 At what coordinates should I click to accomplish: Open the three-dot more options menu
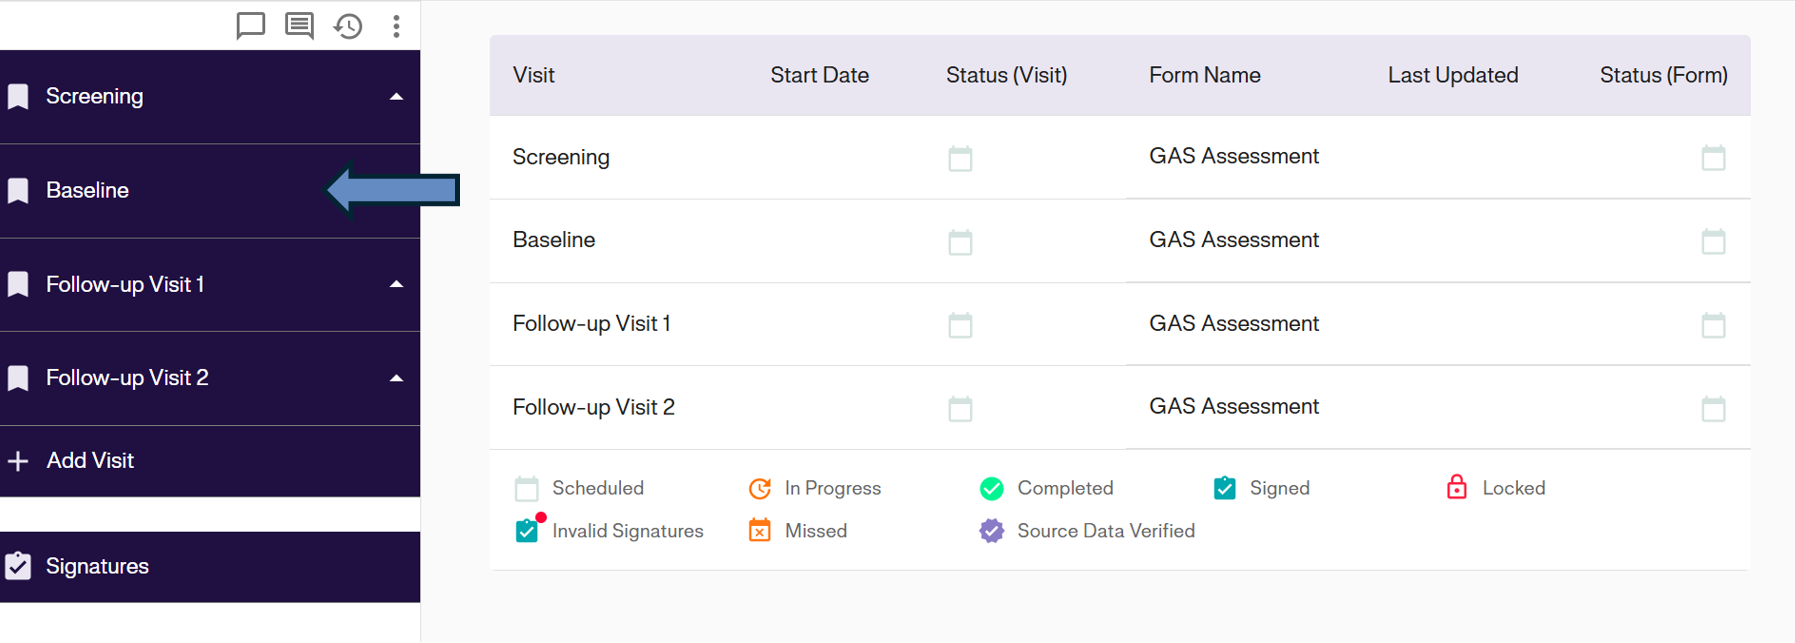coord(396,26)
